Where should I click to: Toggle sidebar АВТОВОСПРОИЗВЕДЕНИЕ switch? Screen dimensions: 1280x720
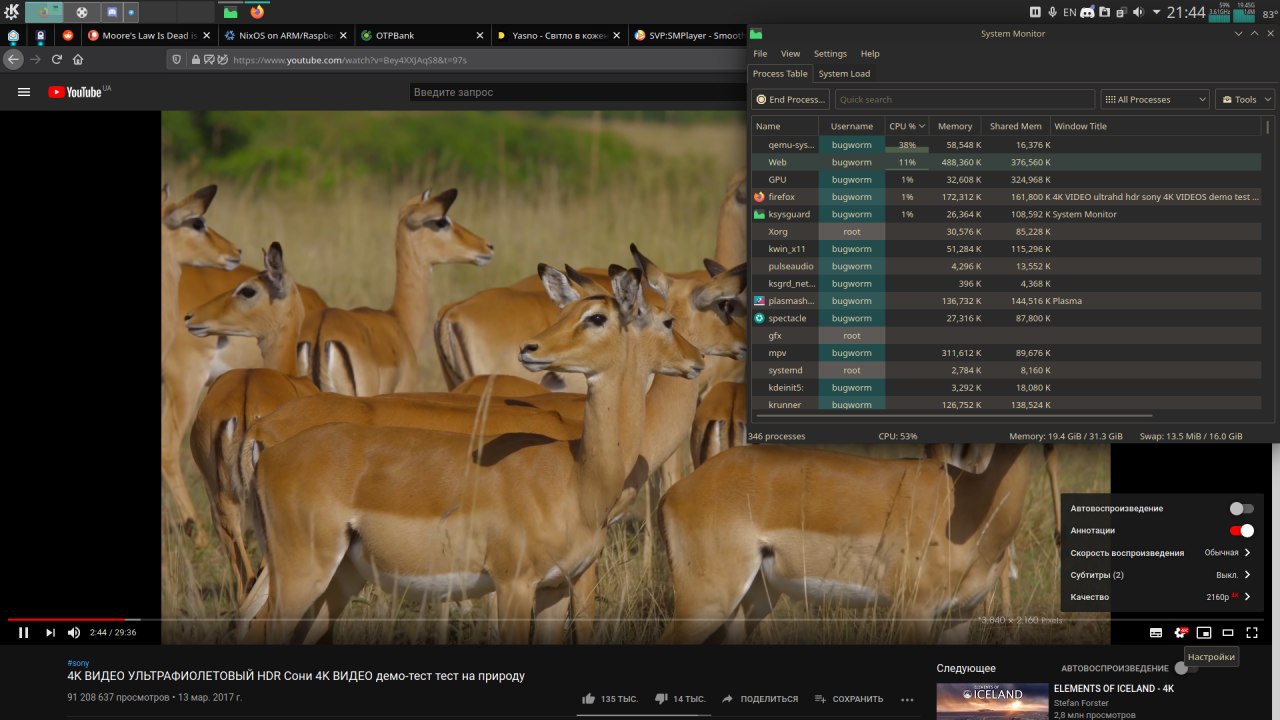(x=1186, y=668)
